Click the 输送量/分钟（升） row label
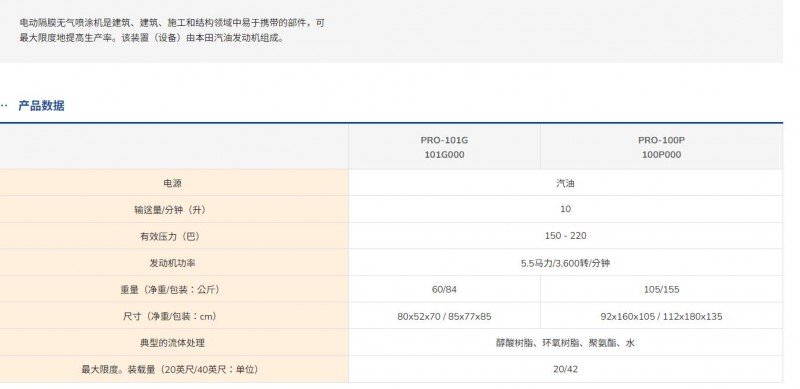This screenshot has width=800, height=389. point(172,210)
